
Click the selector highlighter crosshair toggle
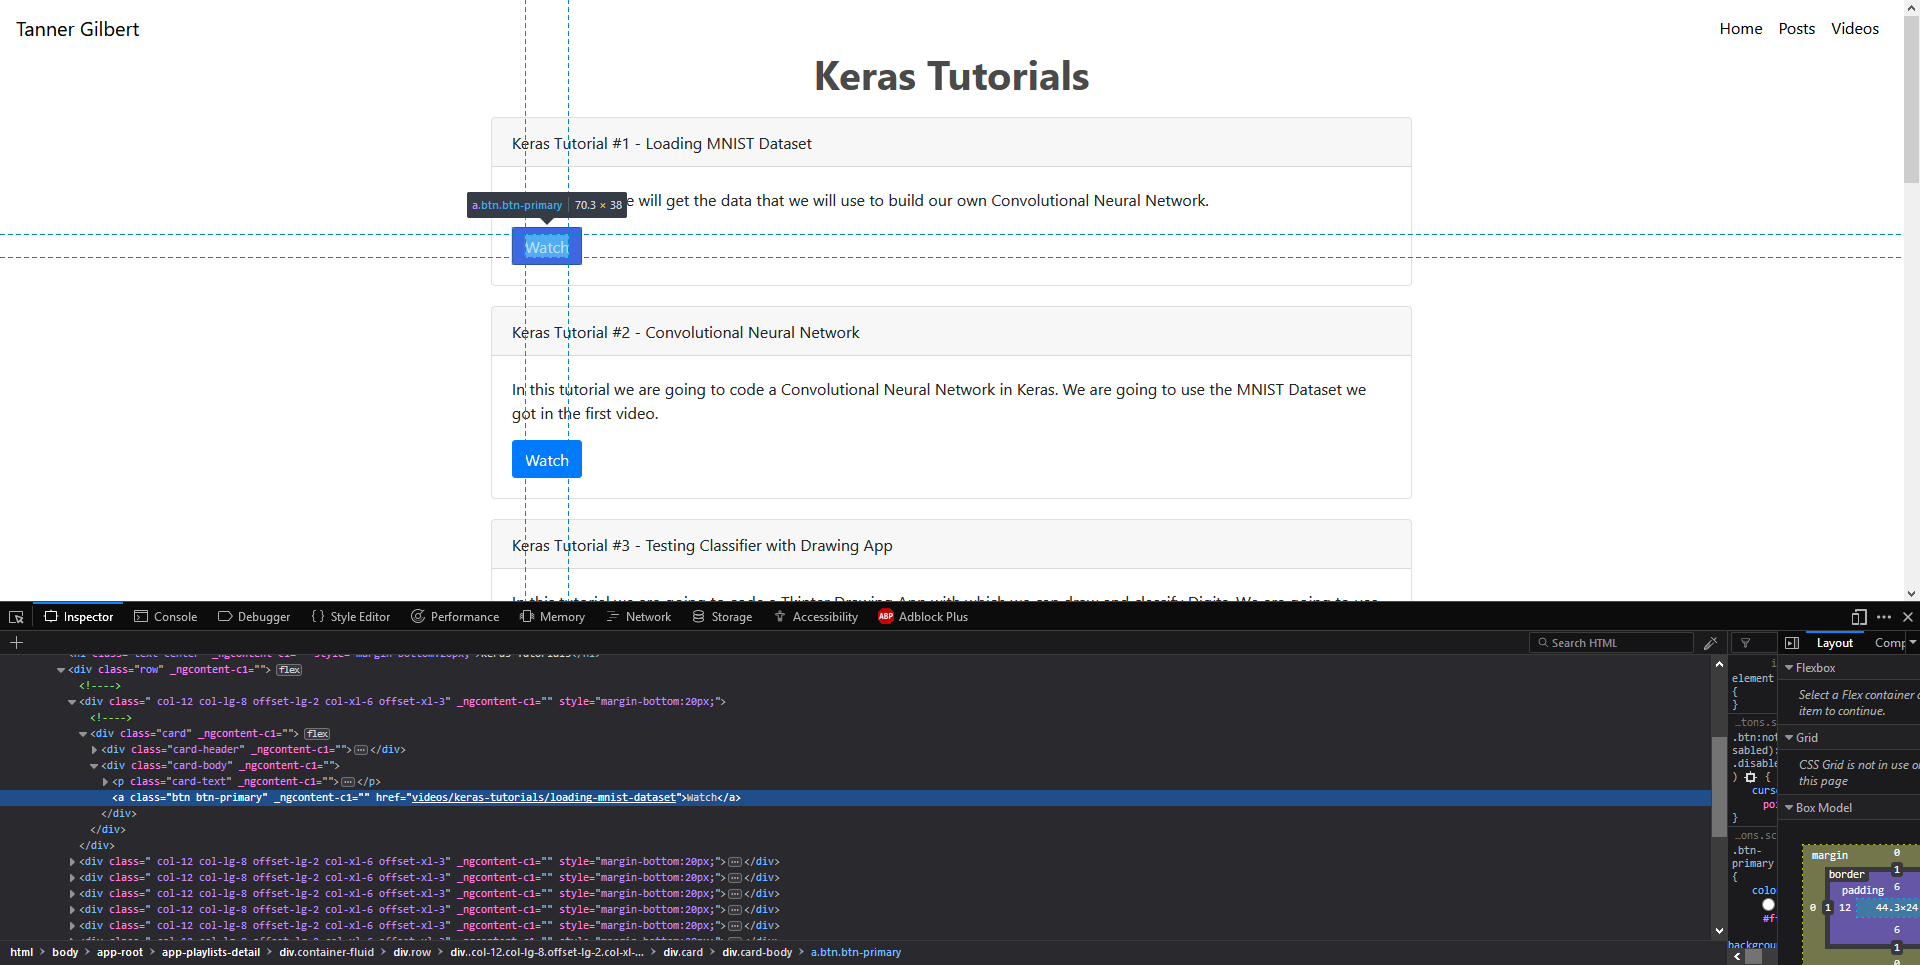click(1750, 777)
